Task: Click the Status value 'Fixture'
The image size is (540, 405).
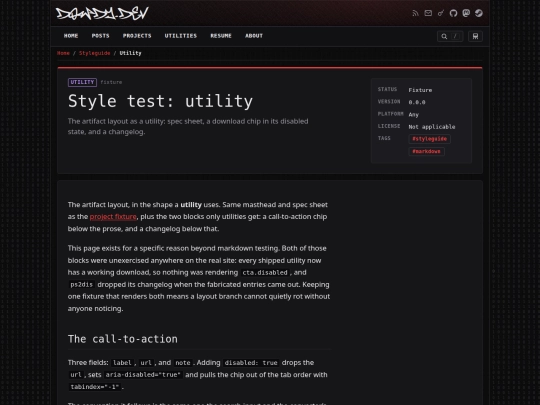Action: (420, 90)
